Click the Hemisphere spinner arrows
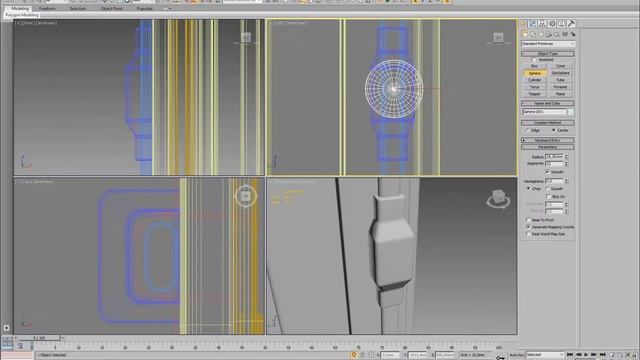Image resolution: width=640 pixels, height=360 pixels. [566, 181]
